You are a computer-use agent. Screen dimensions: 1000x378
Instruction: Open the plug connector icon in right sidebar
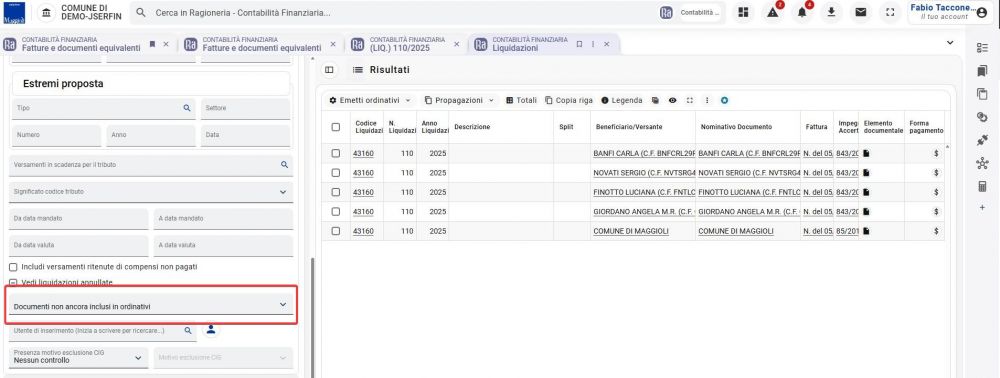(x=982, y=140)
